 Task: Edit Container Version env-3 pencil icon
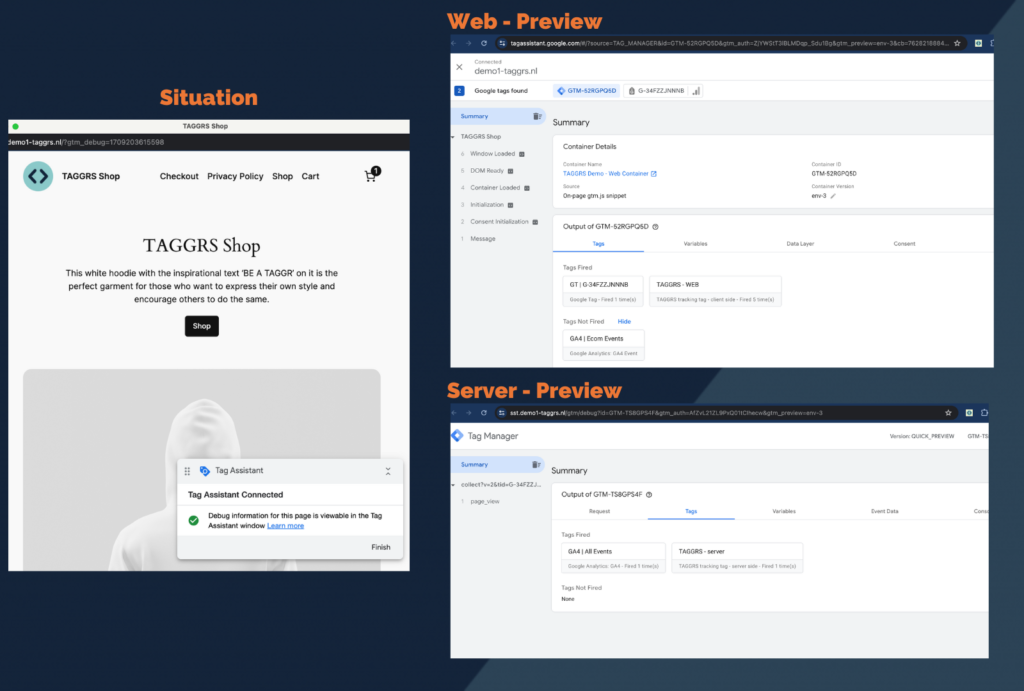[833, 196]
